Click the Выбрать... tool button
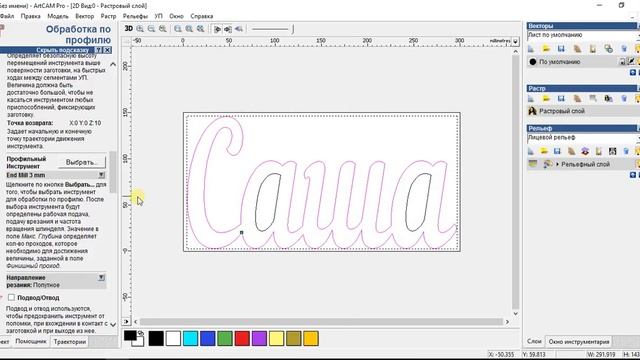 [x=82, y=162]
